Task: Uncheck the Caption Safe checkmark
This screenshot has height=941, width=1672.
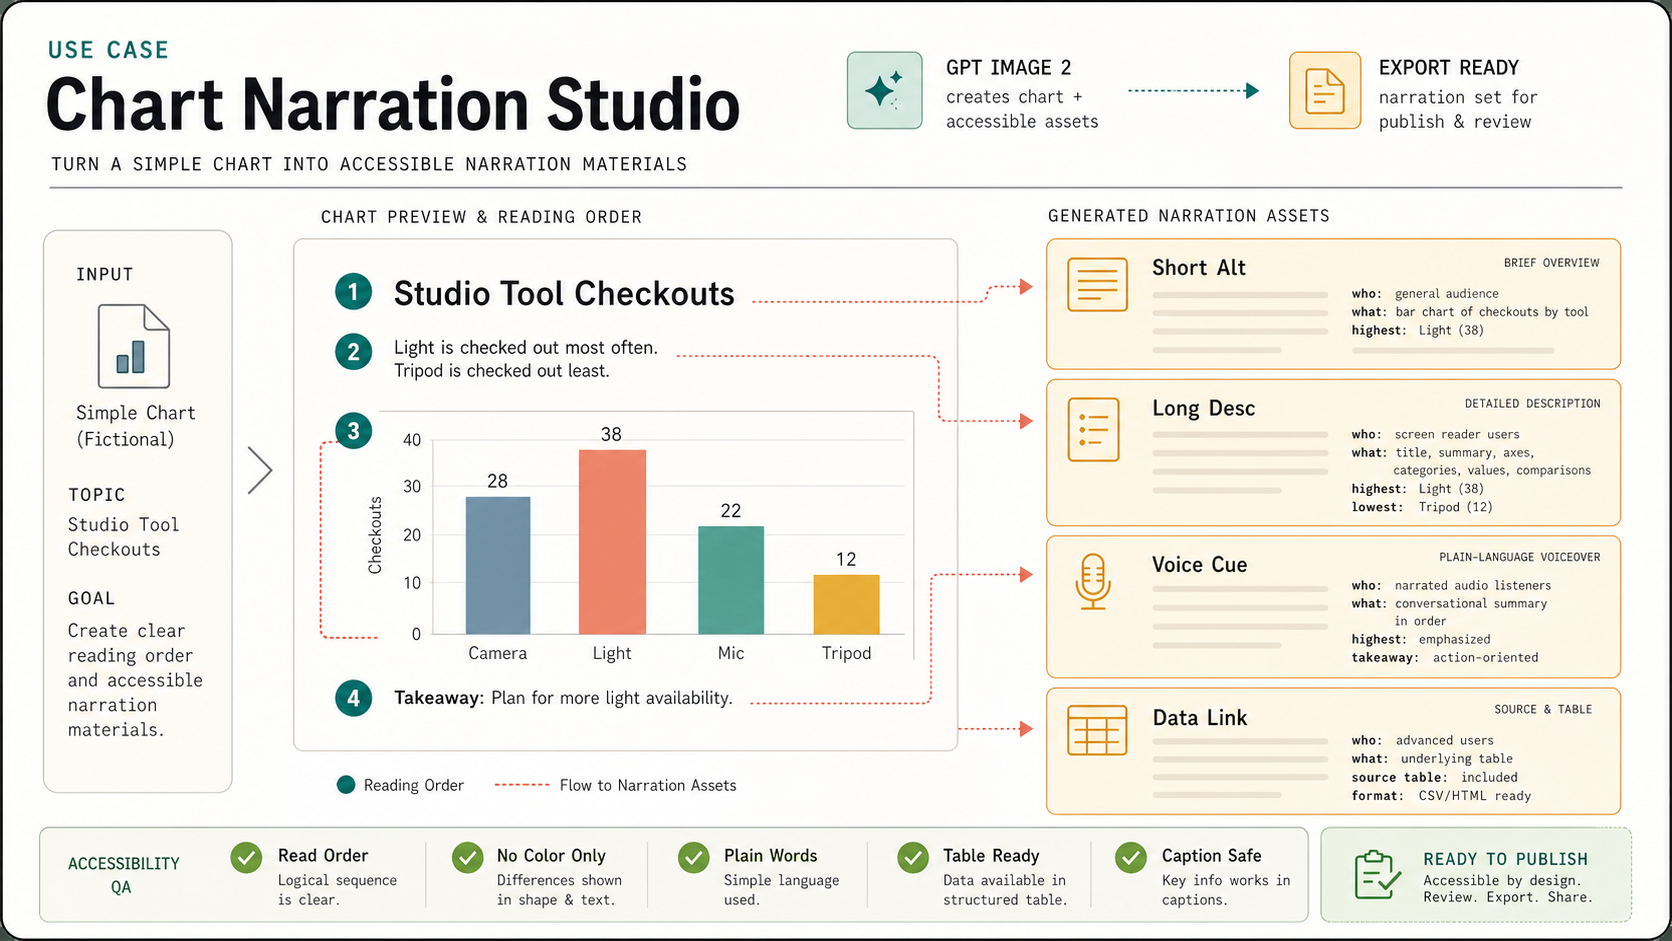Action: pyautogui.click(x=1131, y=858)
